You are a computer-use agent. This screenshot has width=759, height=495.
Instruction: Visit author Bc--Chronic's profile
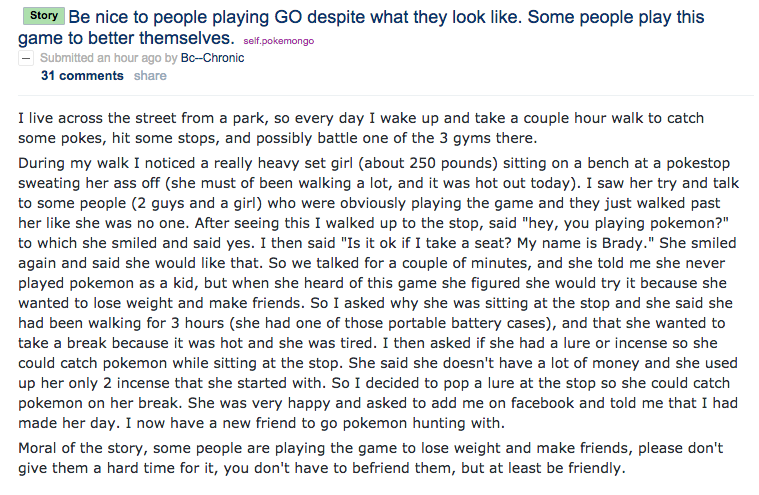[212, 58]
